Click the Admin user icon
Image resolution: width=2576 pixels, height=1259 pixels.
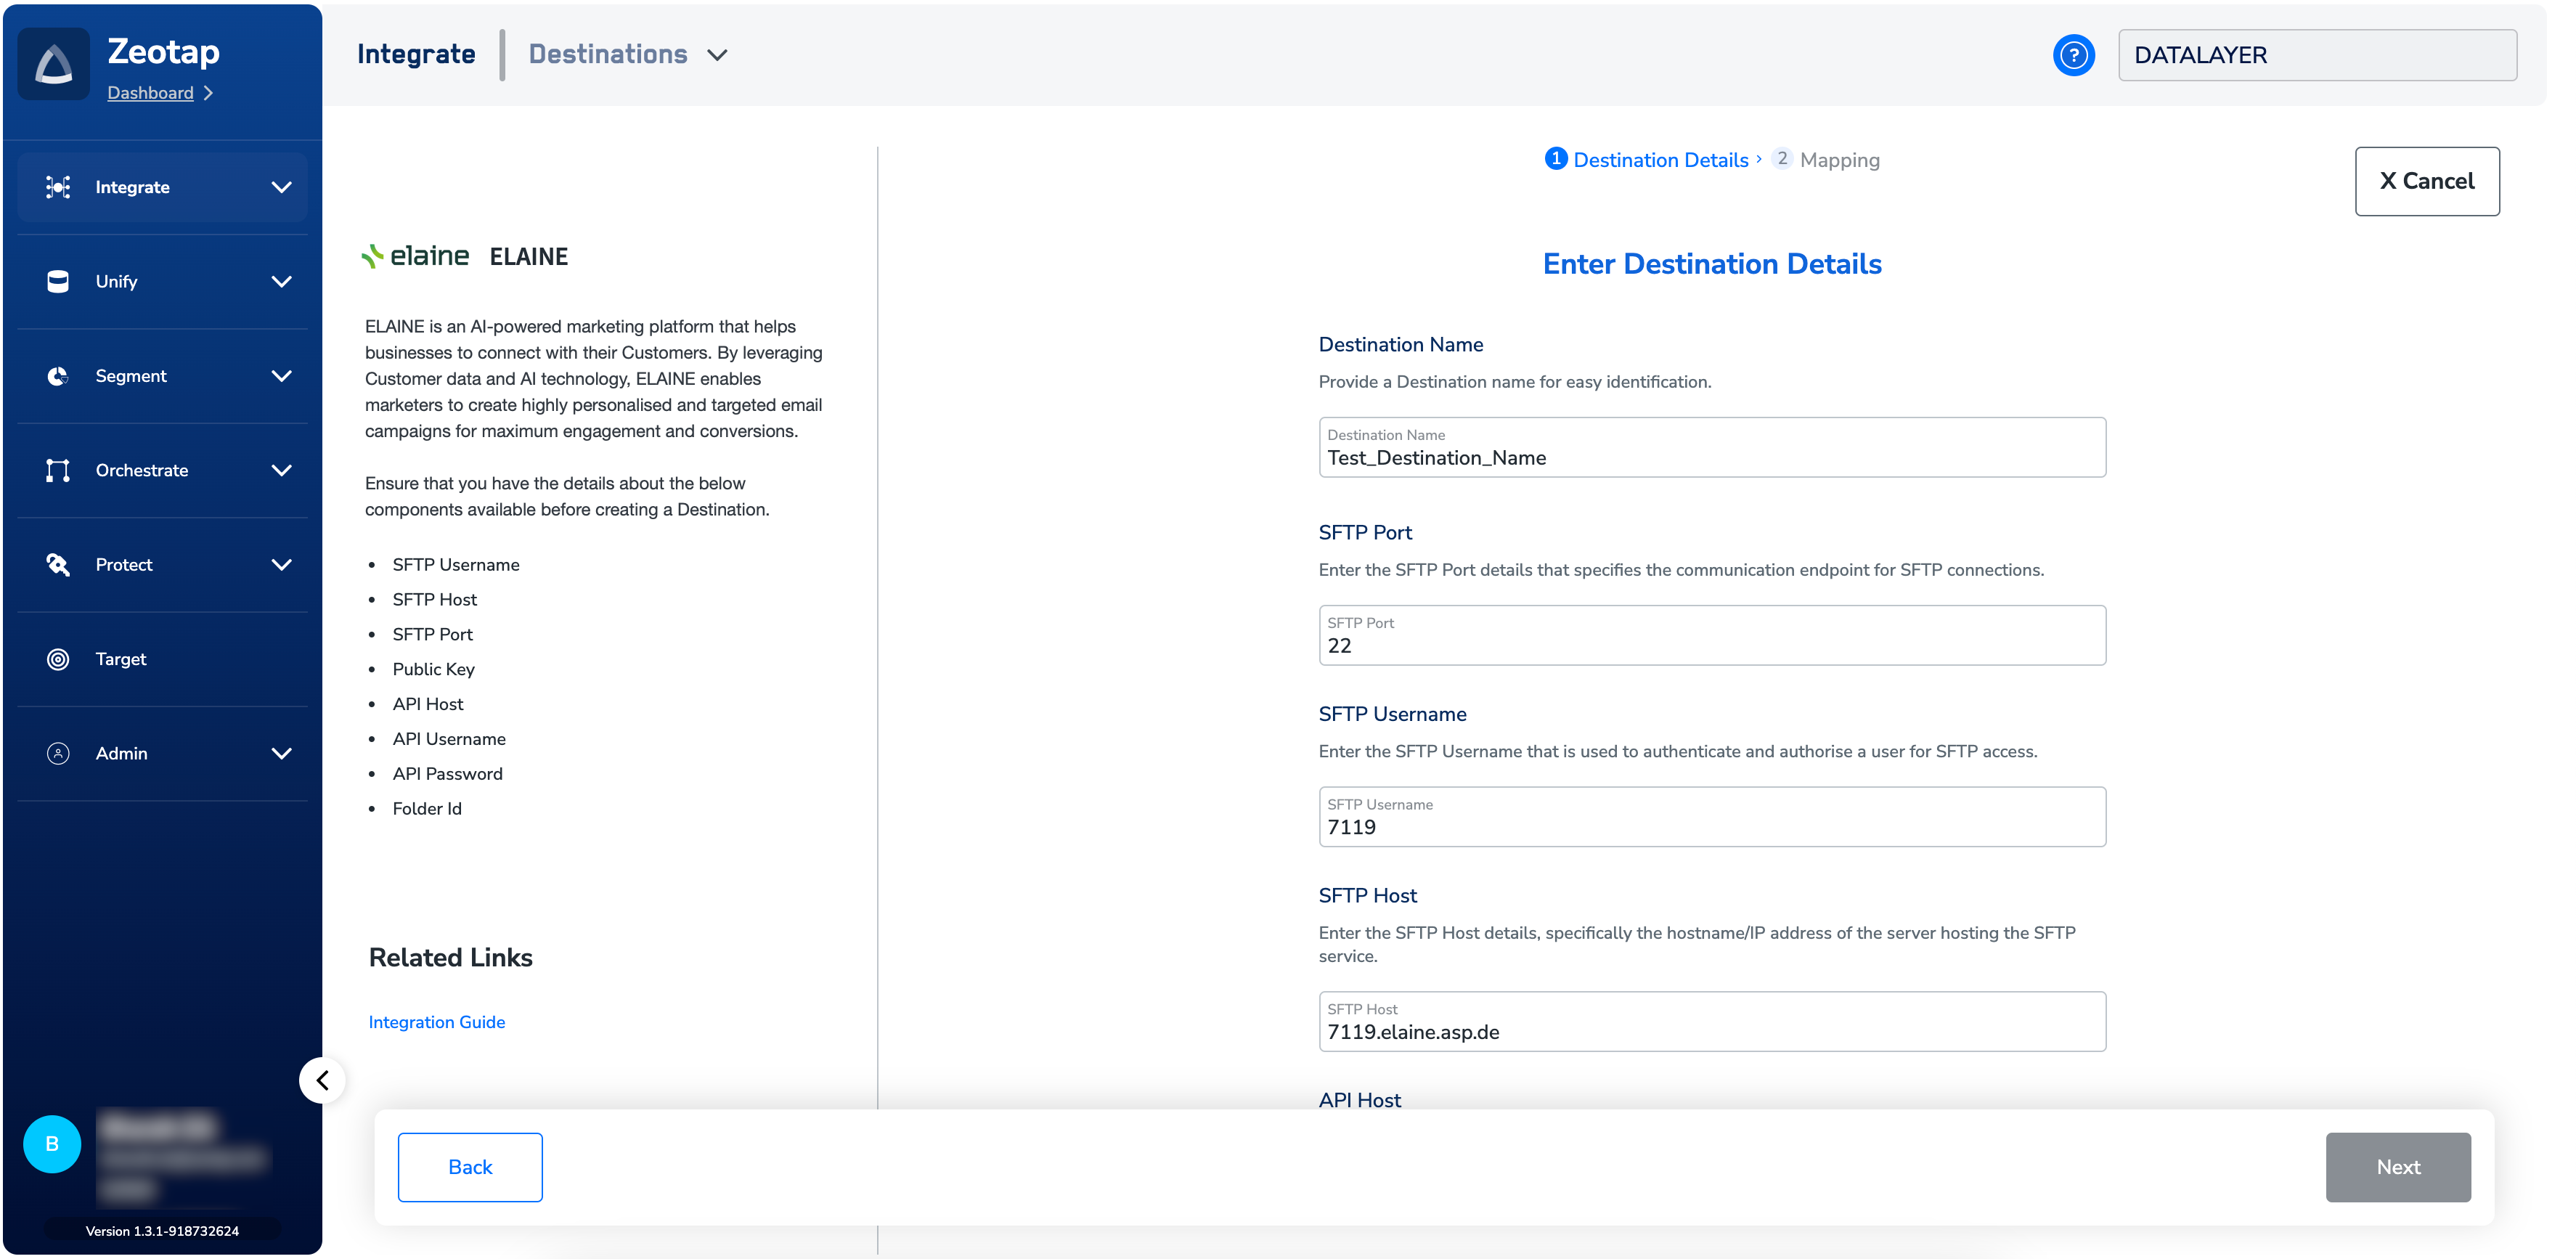[x=58, y=753]
